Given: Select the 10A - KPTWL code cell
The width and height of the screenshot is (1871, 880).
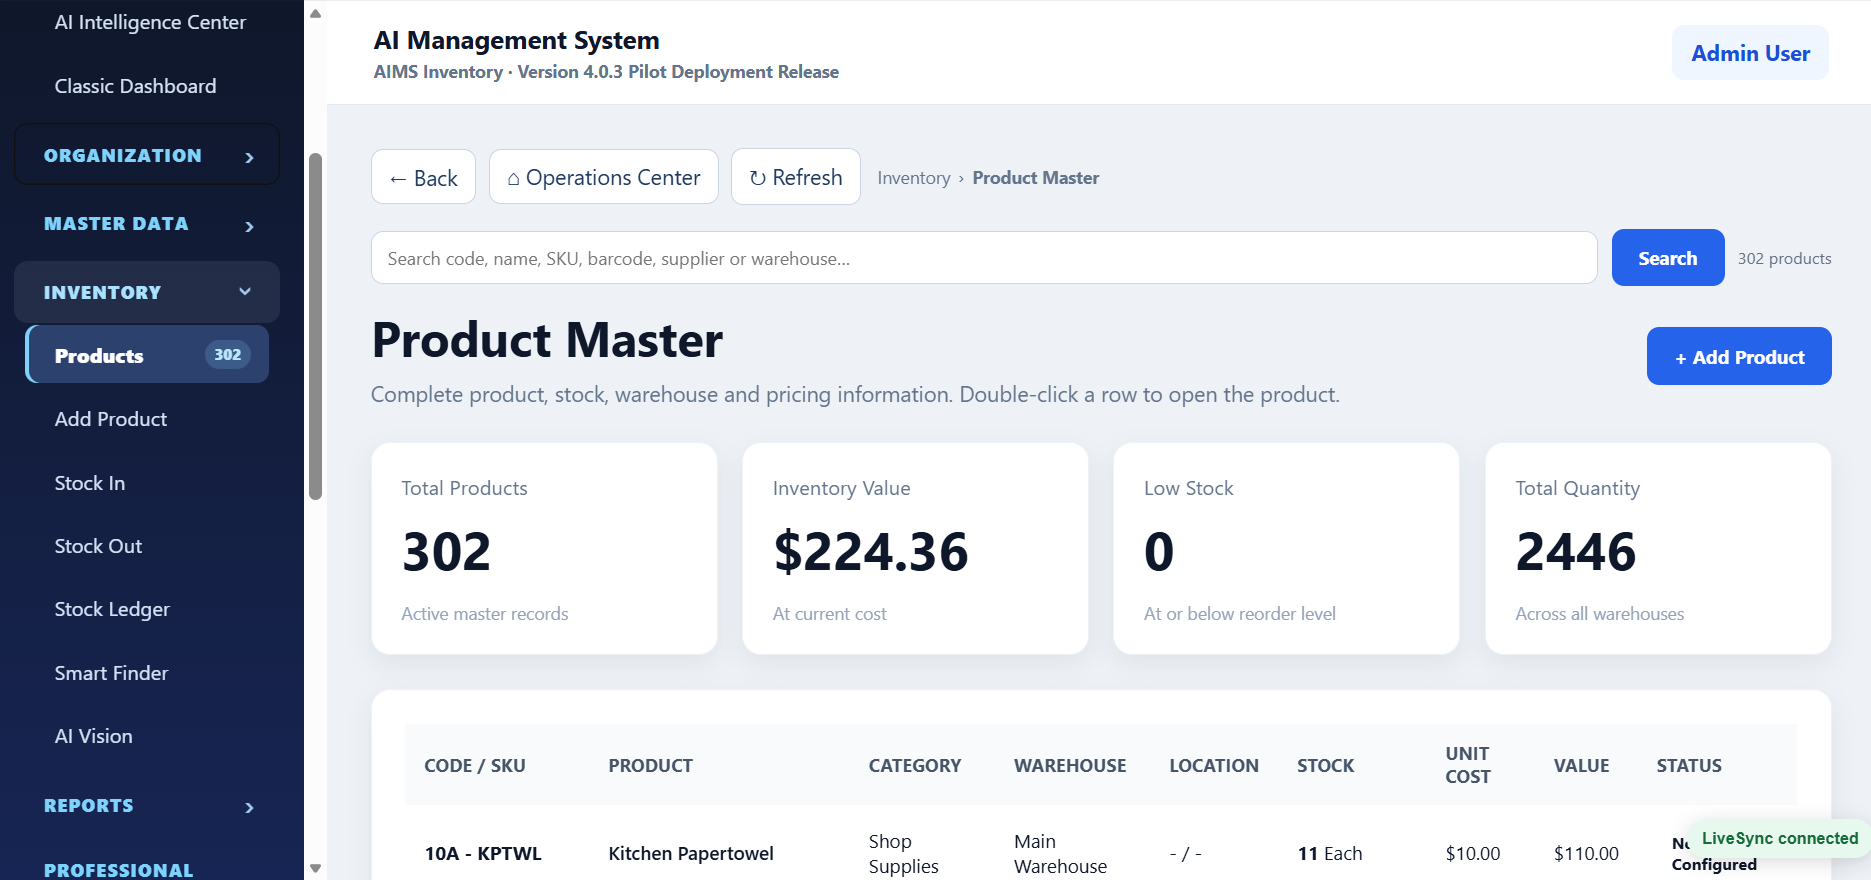Looking at the screenshot, I should pos(483,854).
